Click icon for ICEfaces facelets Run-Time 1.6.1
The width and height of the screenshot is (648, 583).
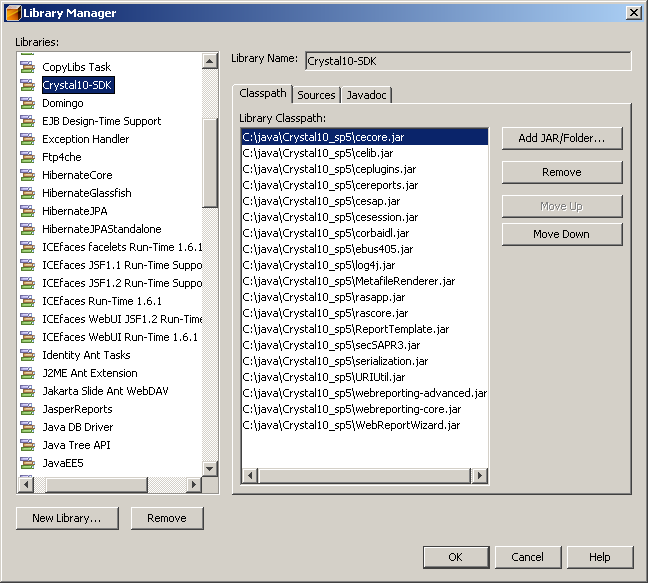pos(28,247)
